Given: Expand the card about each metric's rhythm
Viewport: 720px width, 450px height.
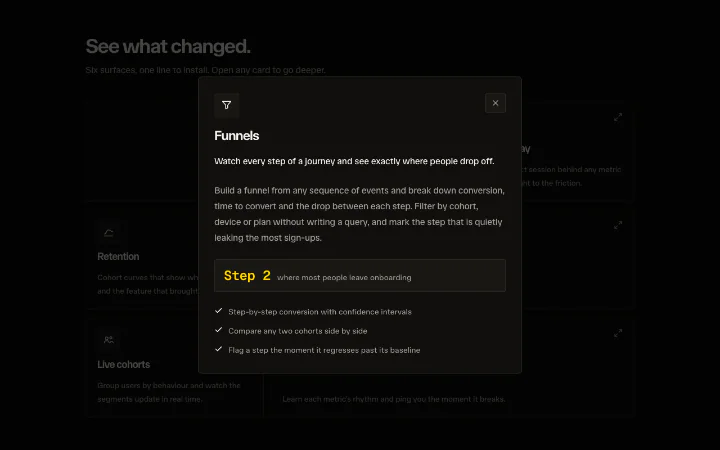Looking at the screenshot, I should point(618,333).
